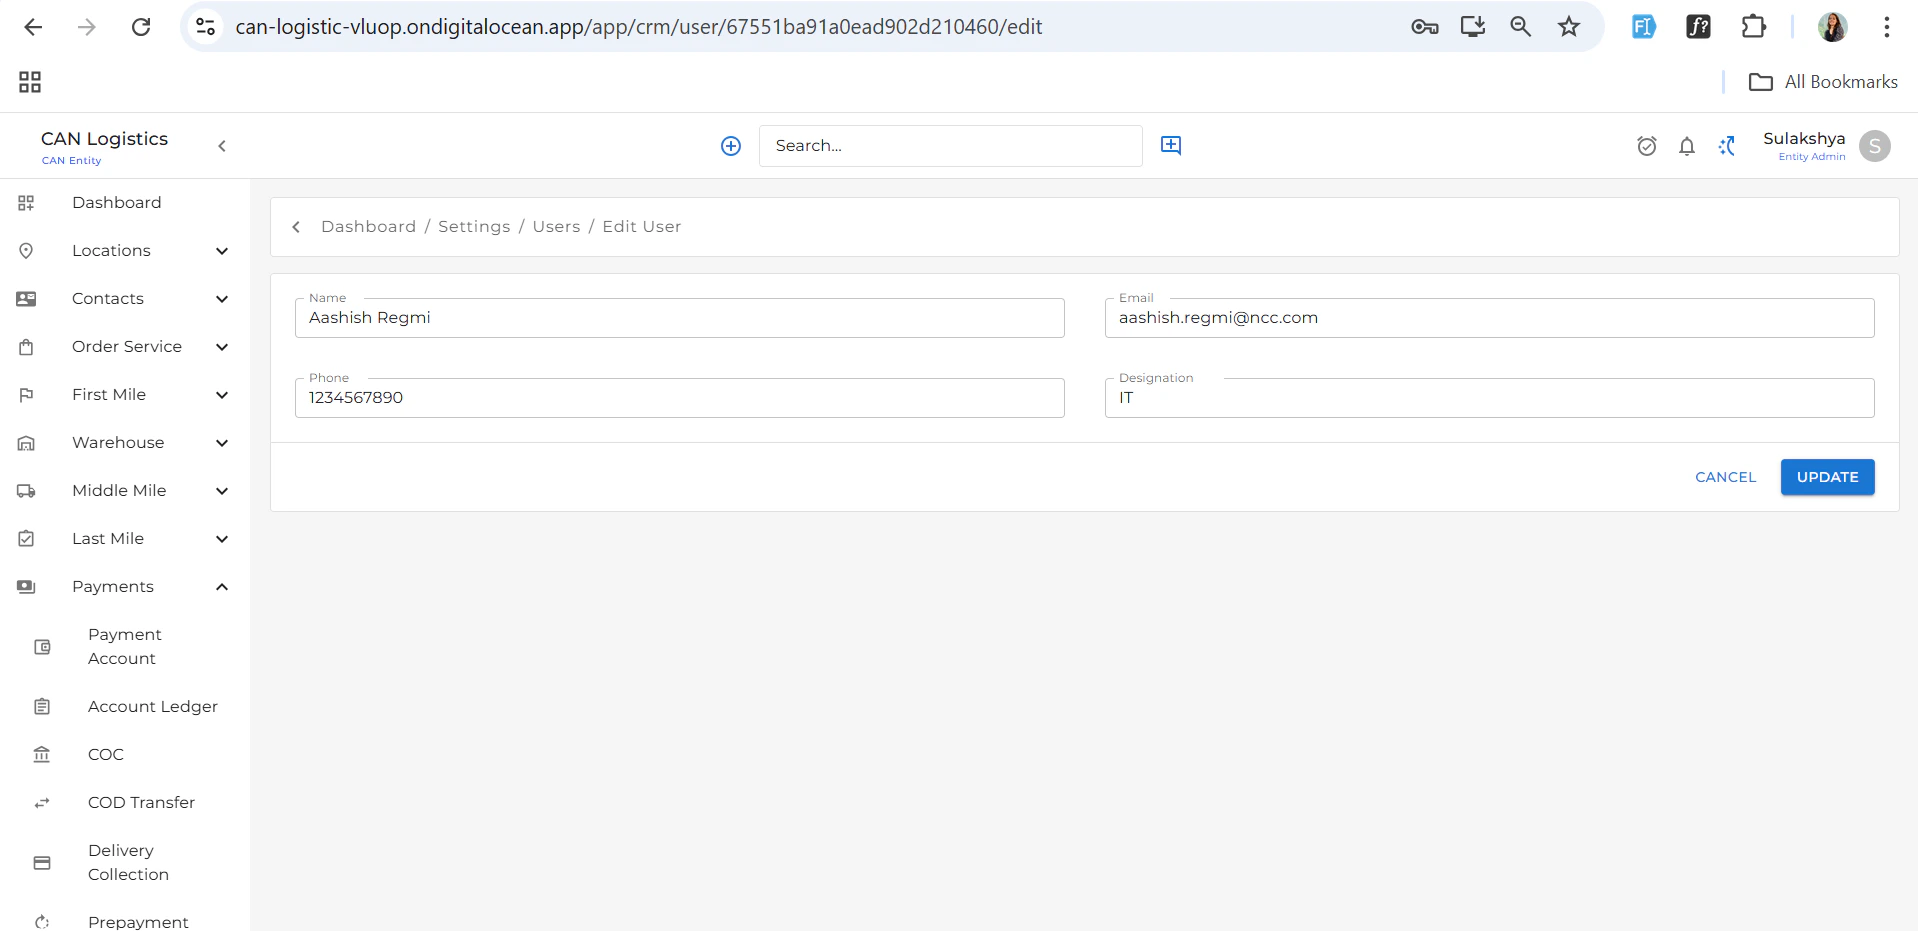Screen dimensions: 1918x931
Task: Open the Sulakshya user avatar menu
Action: point(1875,146)
